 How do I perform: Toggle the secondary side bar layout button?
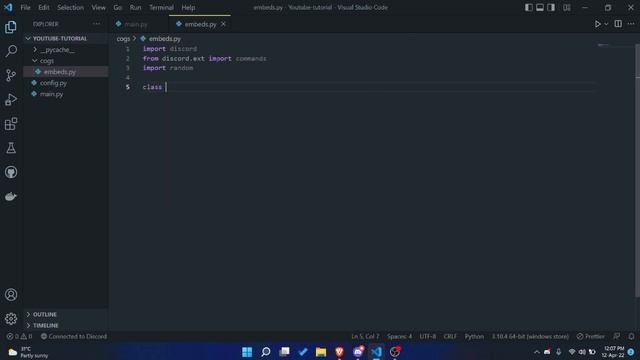[x=551, y=7]
